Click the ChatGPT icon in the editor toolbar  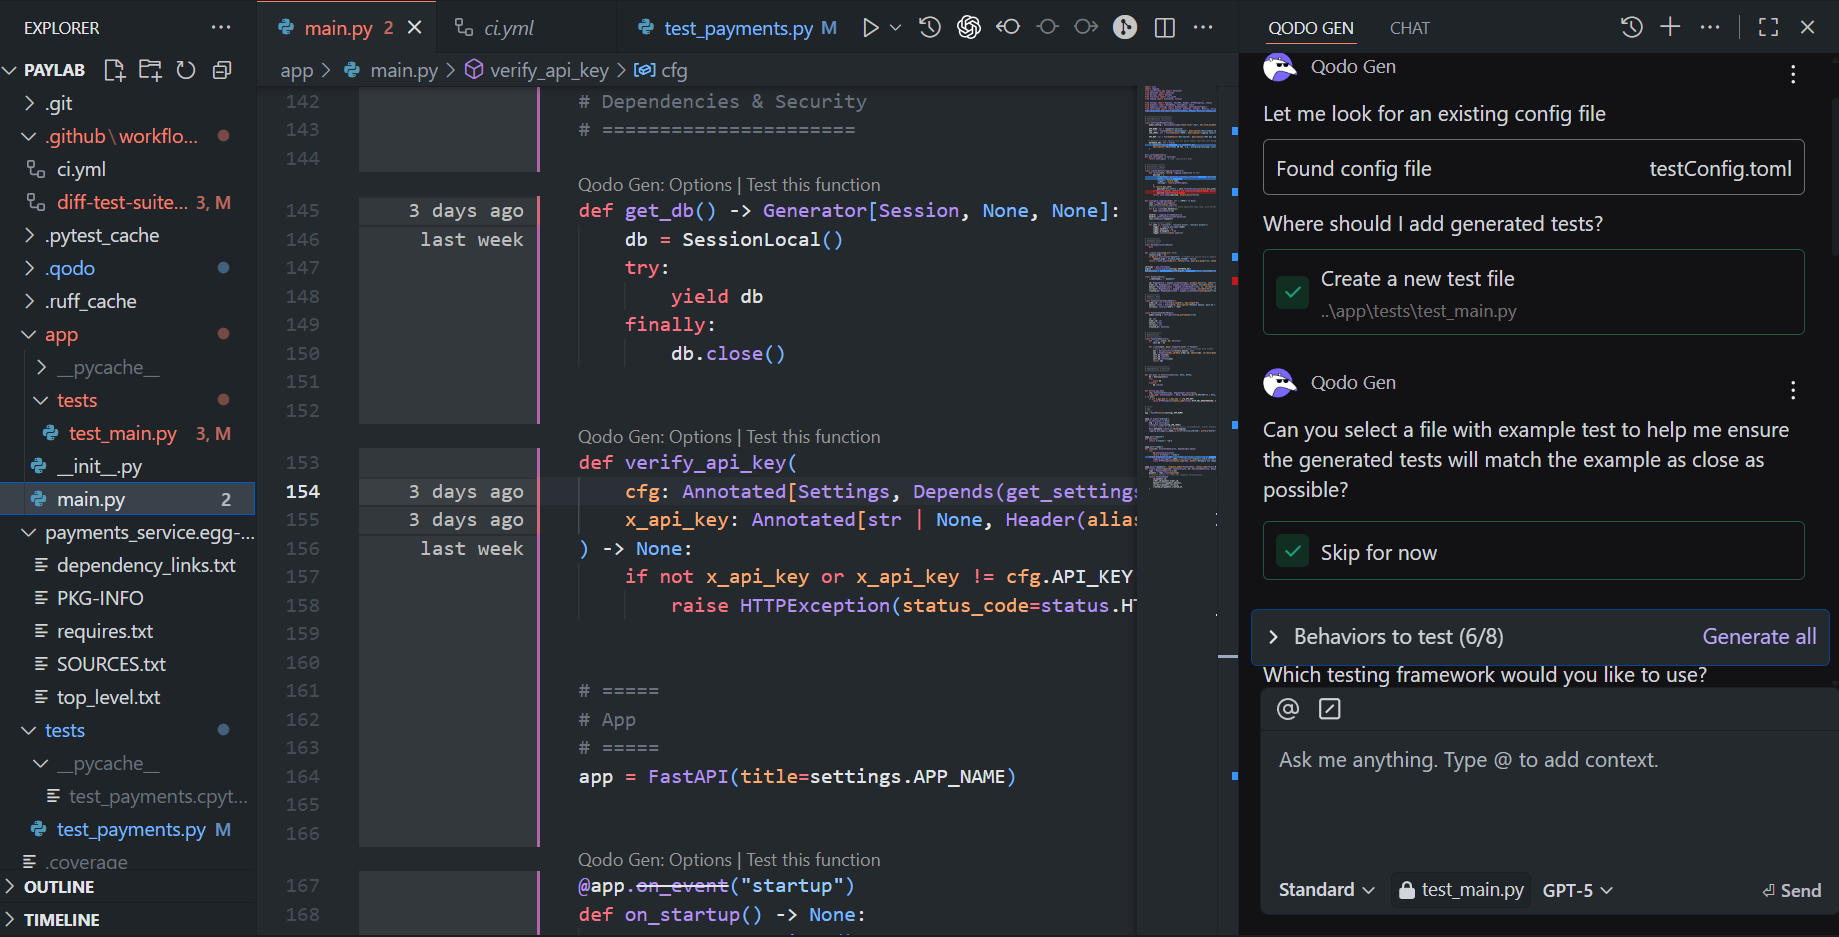point(968,27)
